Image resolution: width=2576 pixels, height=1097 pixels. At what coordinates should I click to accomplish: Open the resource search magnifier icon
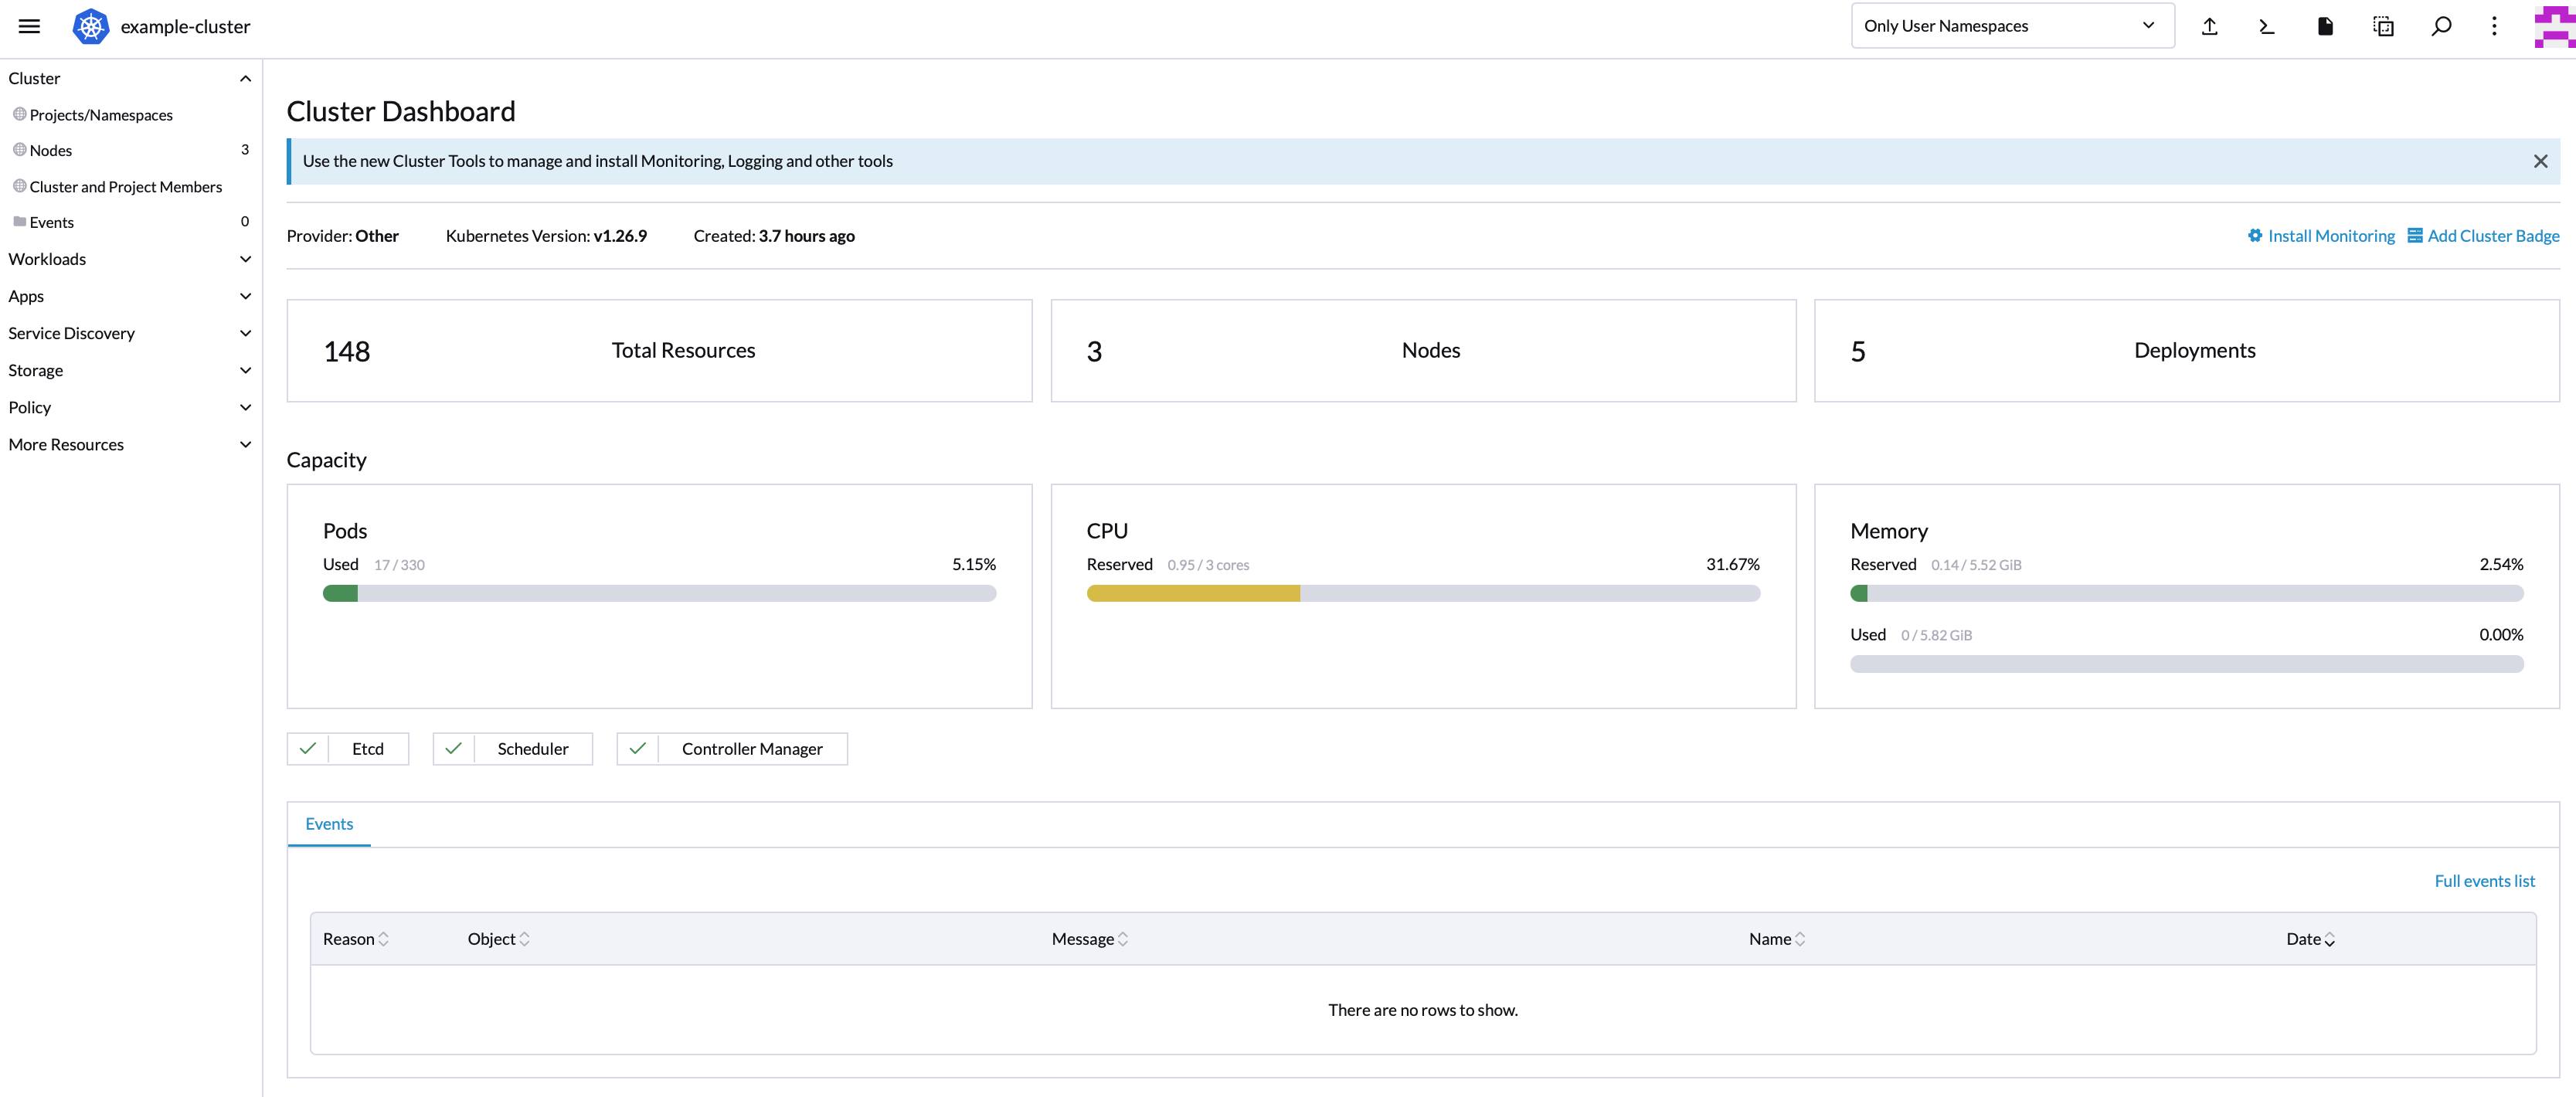(2441, 26)
